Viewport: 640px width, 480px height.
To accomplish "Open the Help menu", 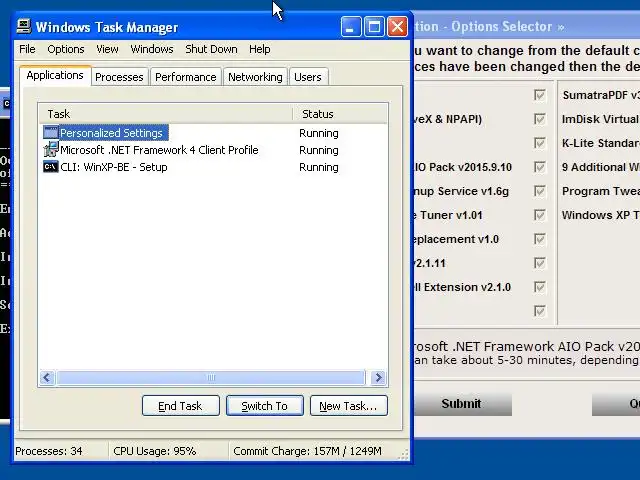I will [260, 49].
